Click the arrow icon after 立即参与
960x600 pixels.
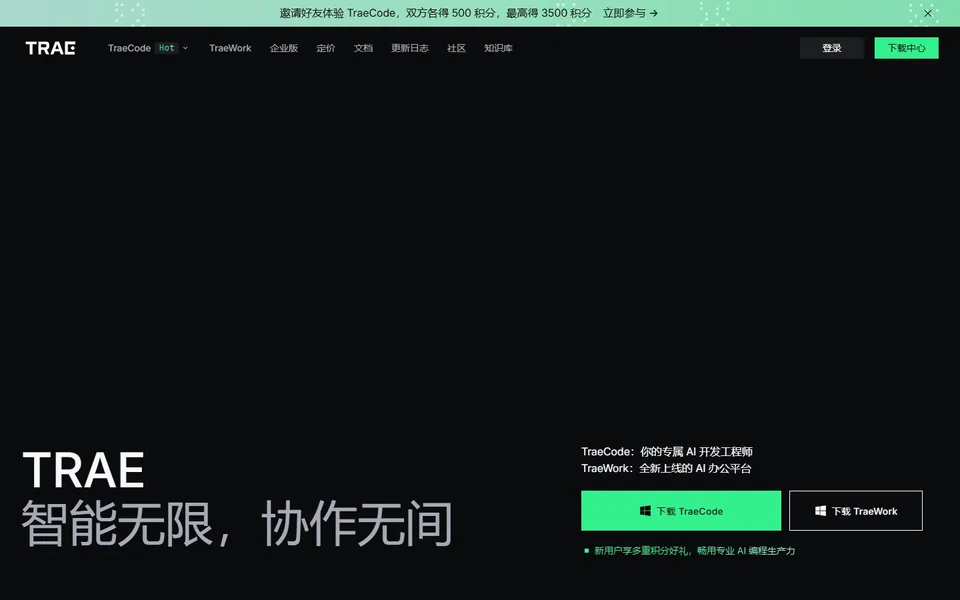(x=654, y=13)
